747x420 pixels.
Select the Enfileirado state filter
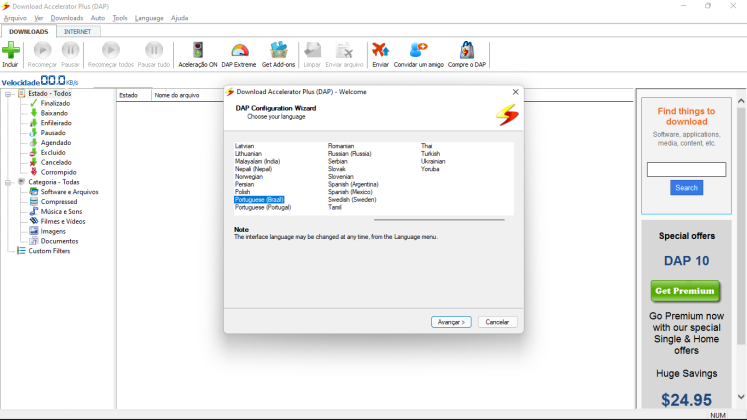56,123
